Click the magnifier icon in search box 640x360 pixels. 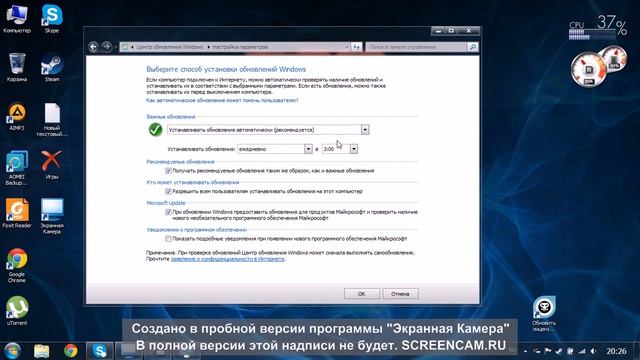pos(473,47)
